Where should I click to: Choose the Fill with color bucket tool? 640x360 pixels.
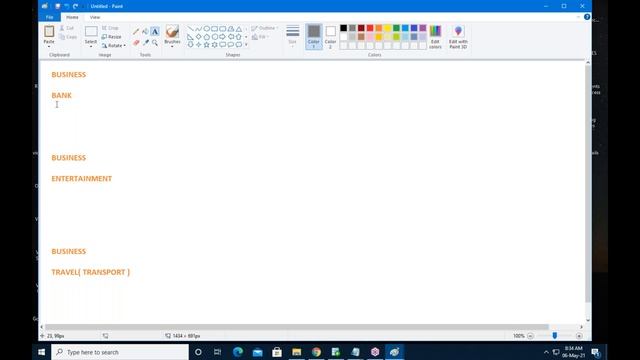coord(145,31)
